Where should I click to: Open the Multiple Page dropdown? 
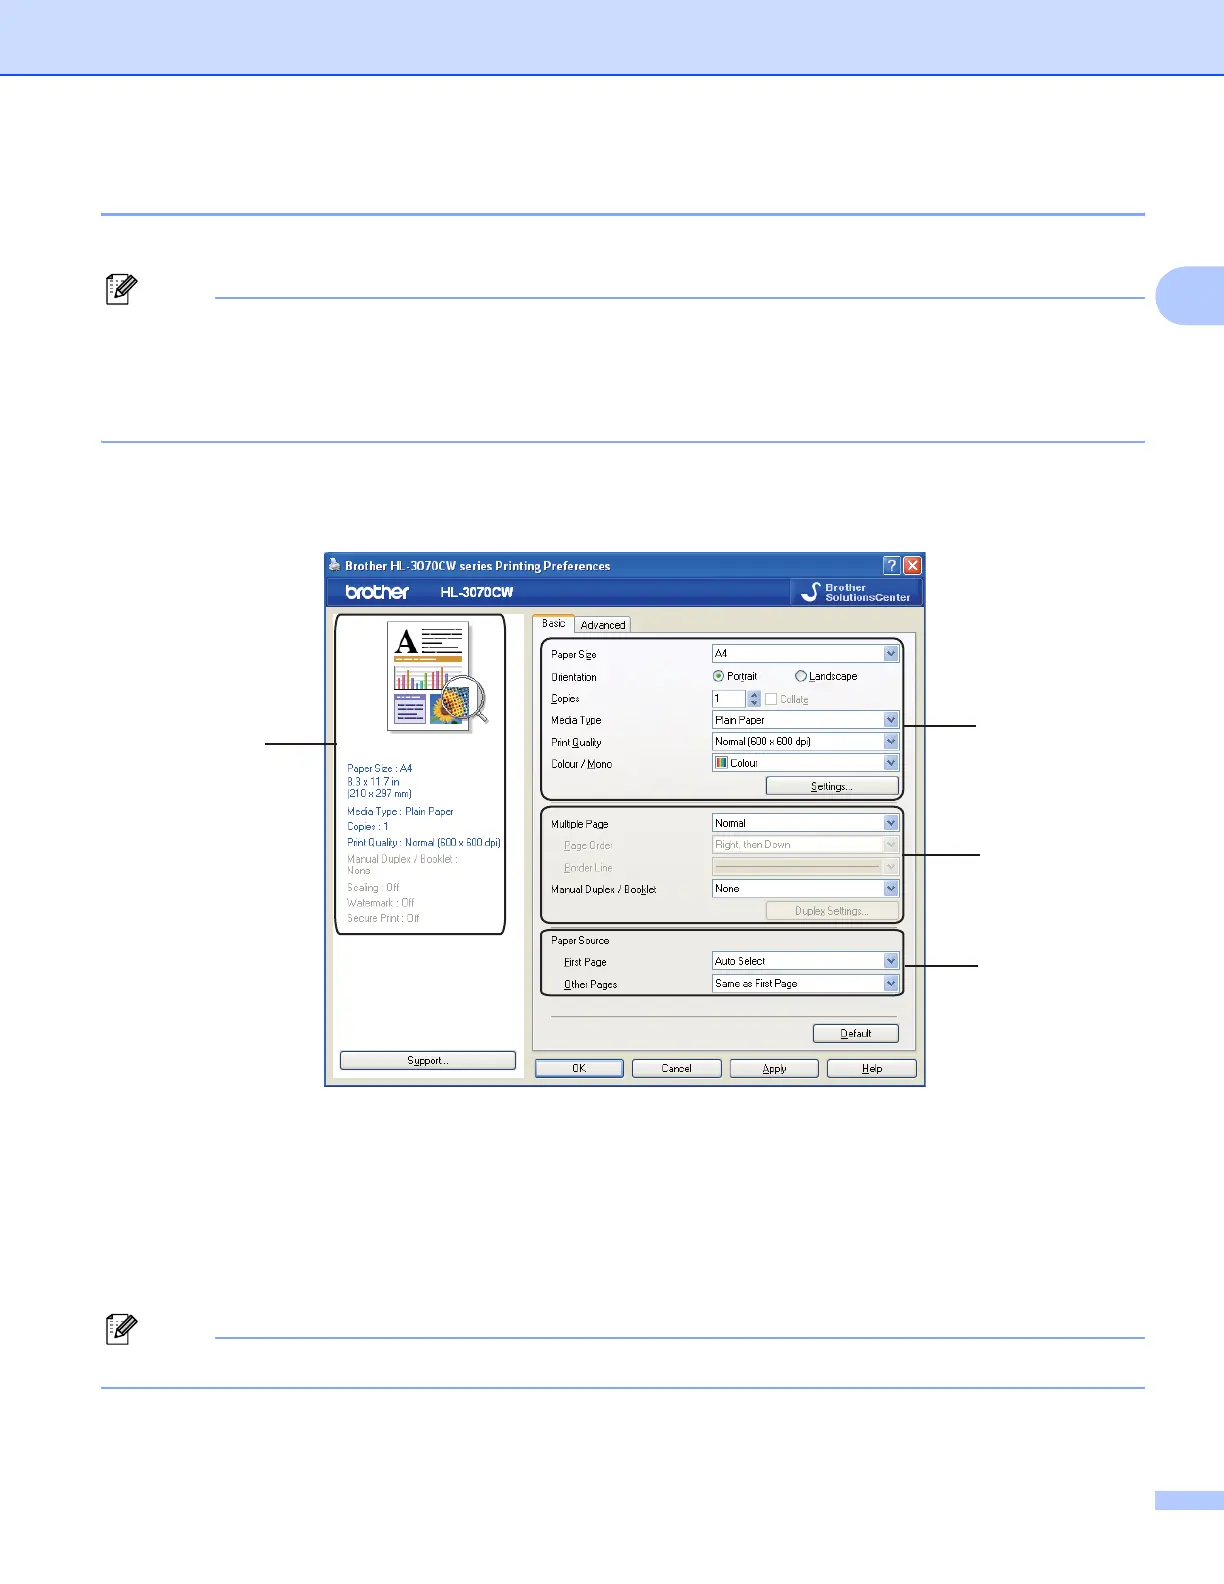[x=805, y=823]
